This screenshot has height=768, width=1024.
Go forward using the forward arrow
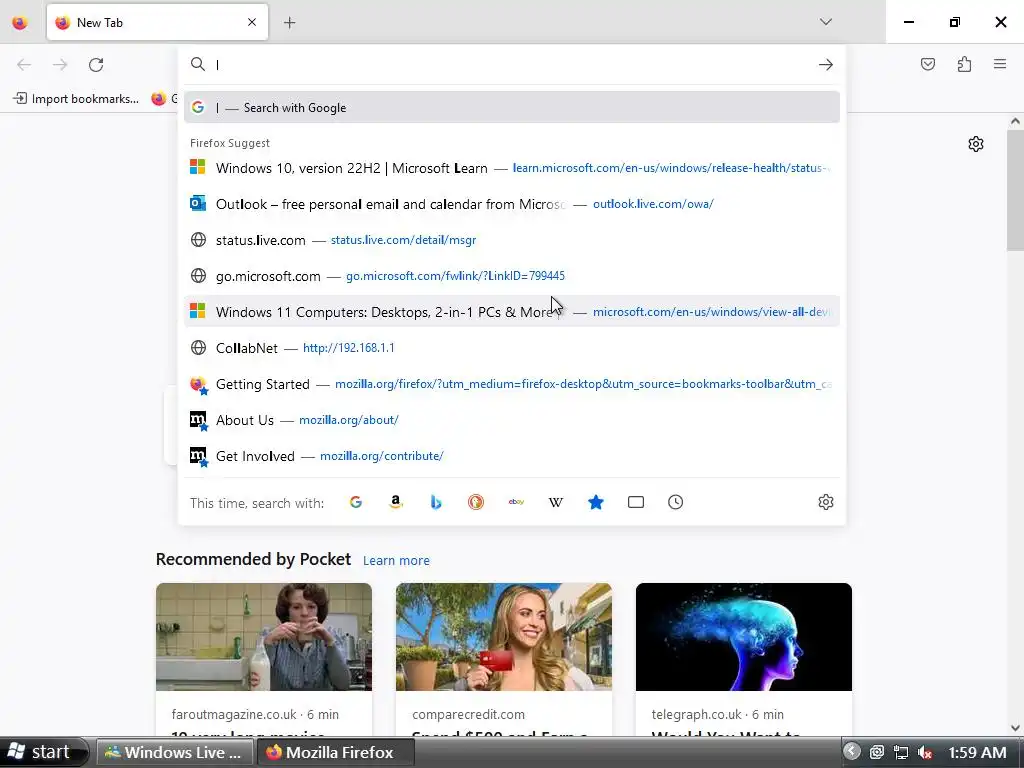(60, 65)
